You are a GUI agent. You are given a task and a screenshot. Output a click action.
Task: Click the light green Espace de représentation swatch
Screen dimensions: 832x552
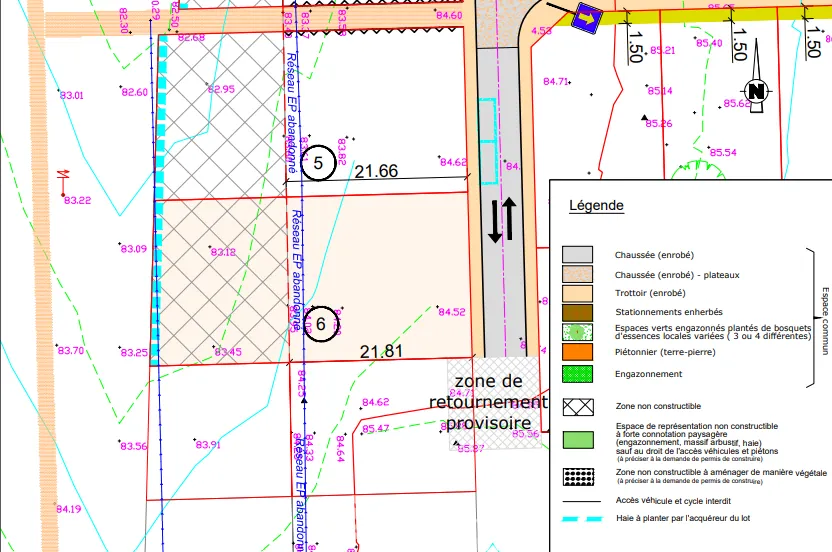pyautogui.click(x=578, y=438)
